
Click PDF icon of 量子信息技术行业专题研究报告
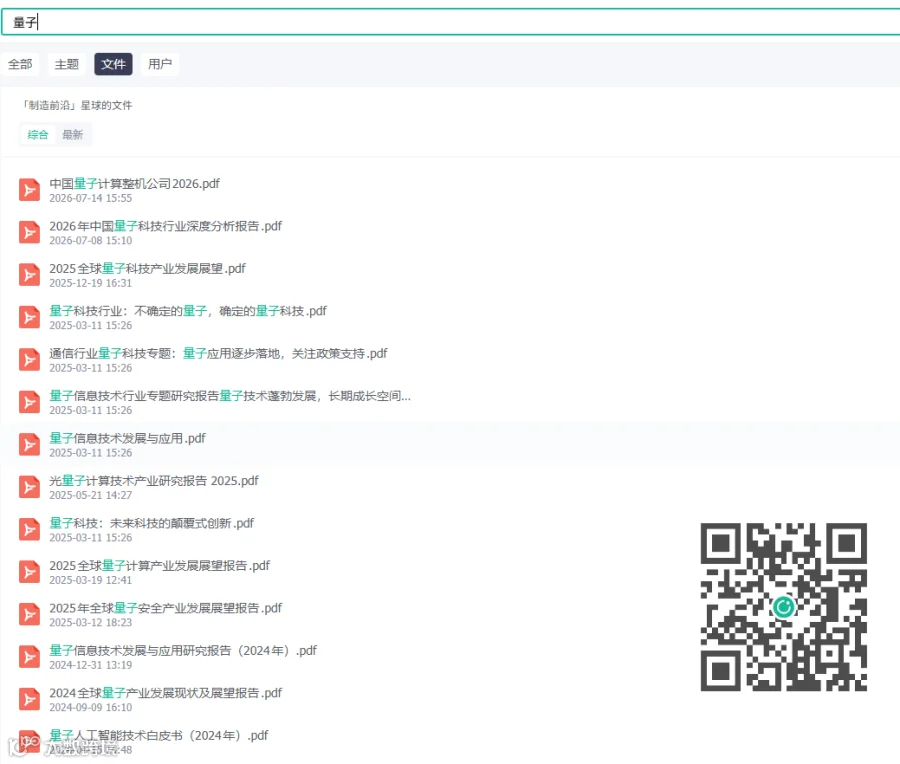pos(29,402)
